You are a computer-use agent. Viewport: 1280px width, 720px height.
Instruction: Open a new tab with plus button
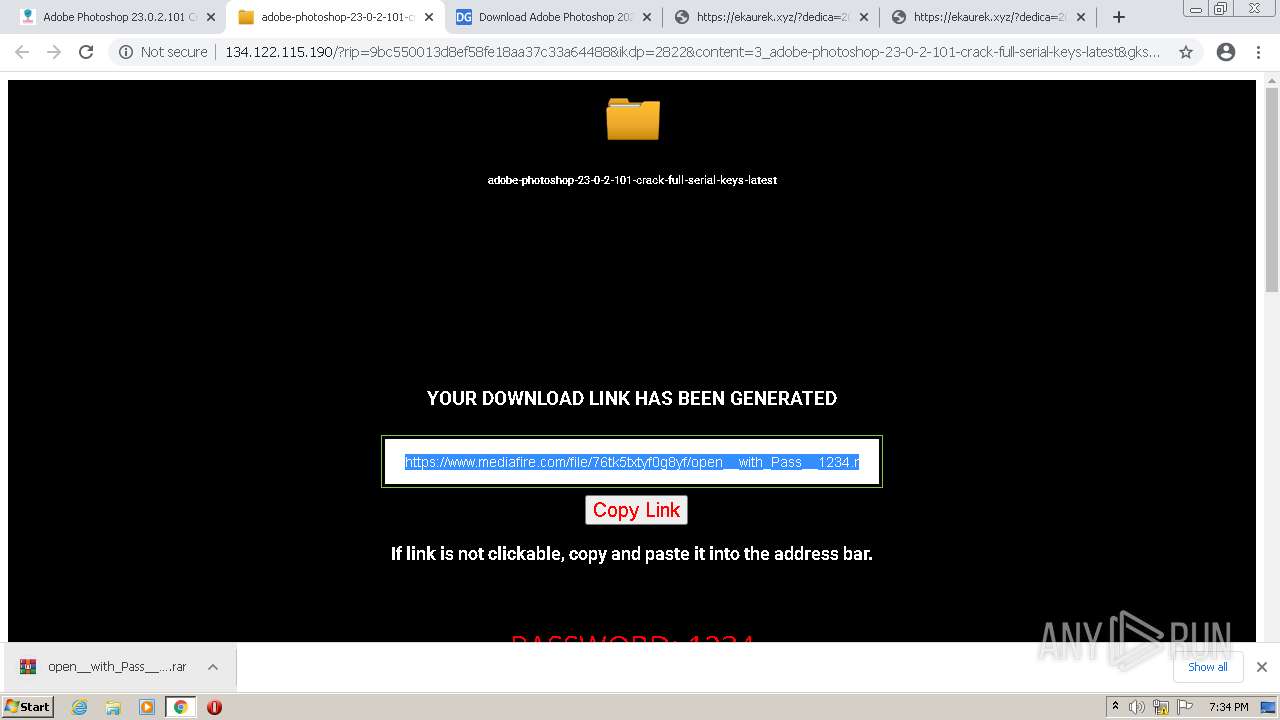pyautogui.click(x=1119, y=17)
